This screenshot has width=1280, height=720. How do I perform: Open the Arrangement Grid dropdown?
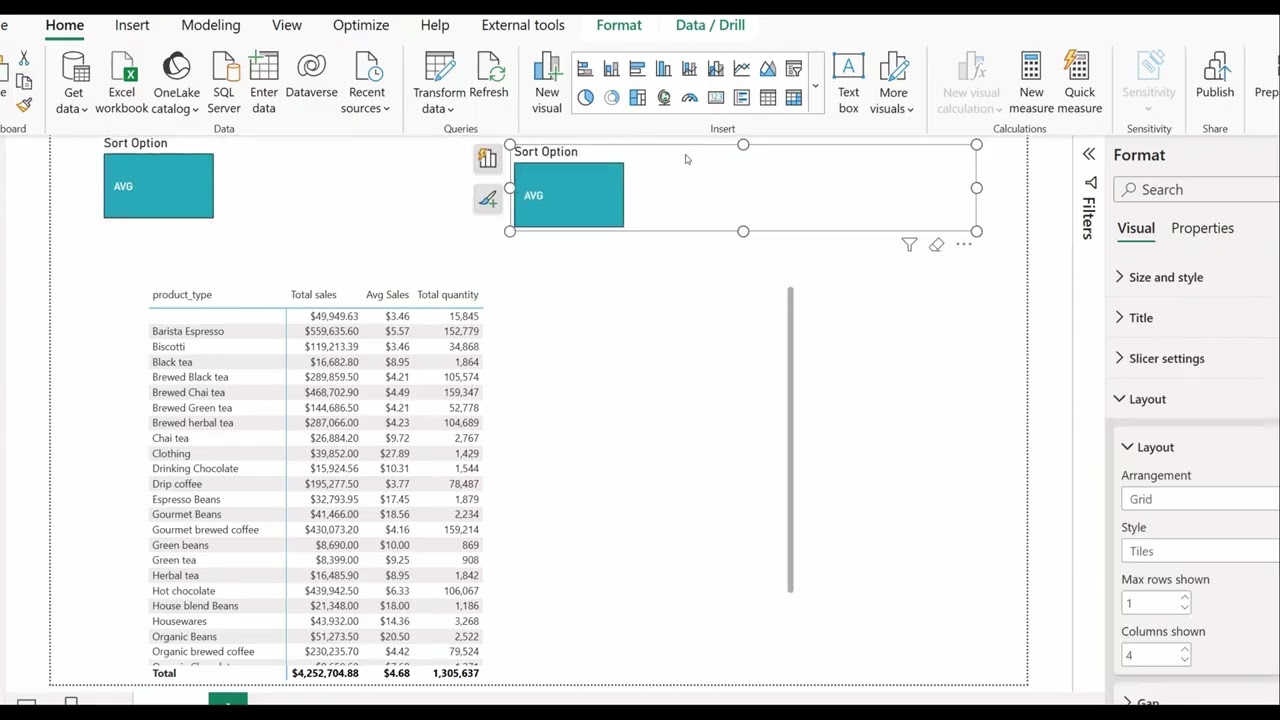pyautogui.click(x=1200, y=500)
